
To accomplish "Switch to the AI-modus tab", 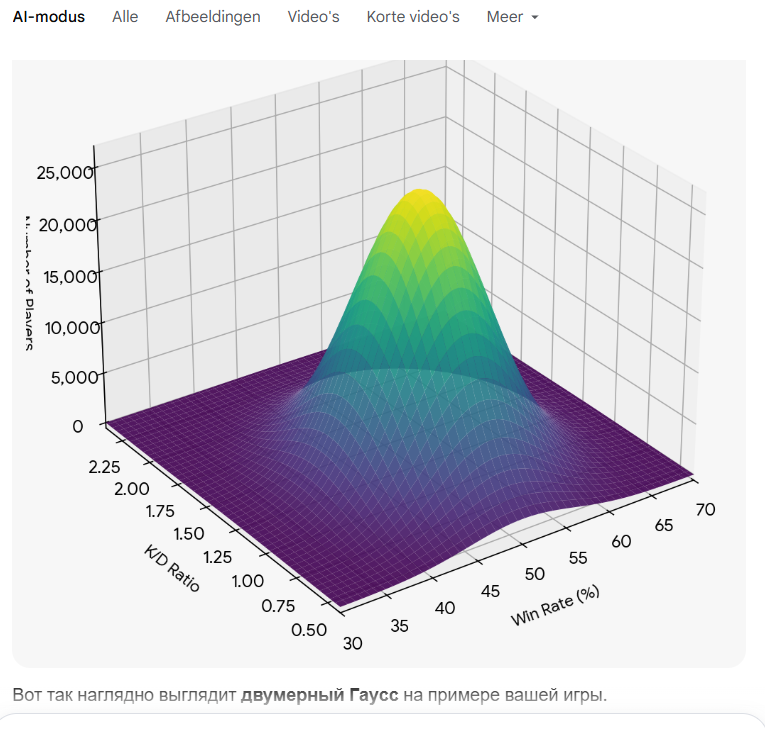I will tap(49, 17).
